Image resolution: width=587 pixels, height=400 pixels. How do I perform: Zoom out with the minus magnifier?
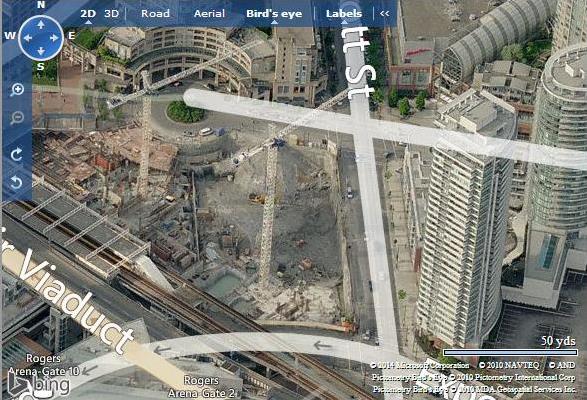pyautogui.click(x=17, y=118)
